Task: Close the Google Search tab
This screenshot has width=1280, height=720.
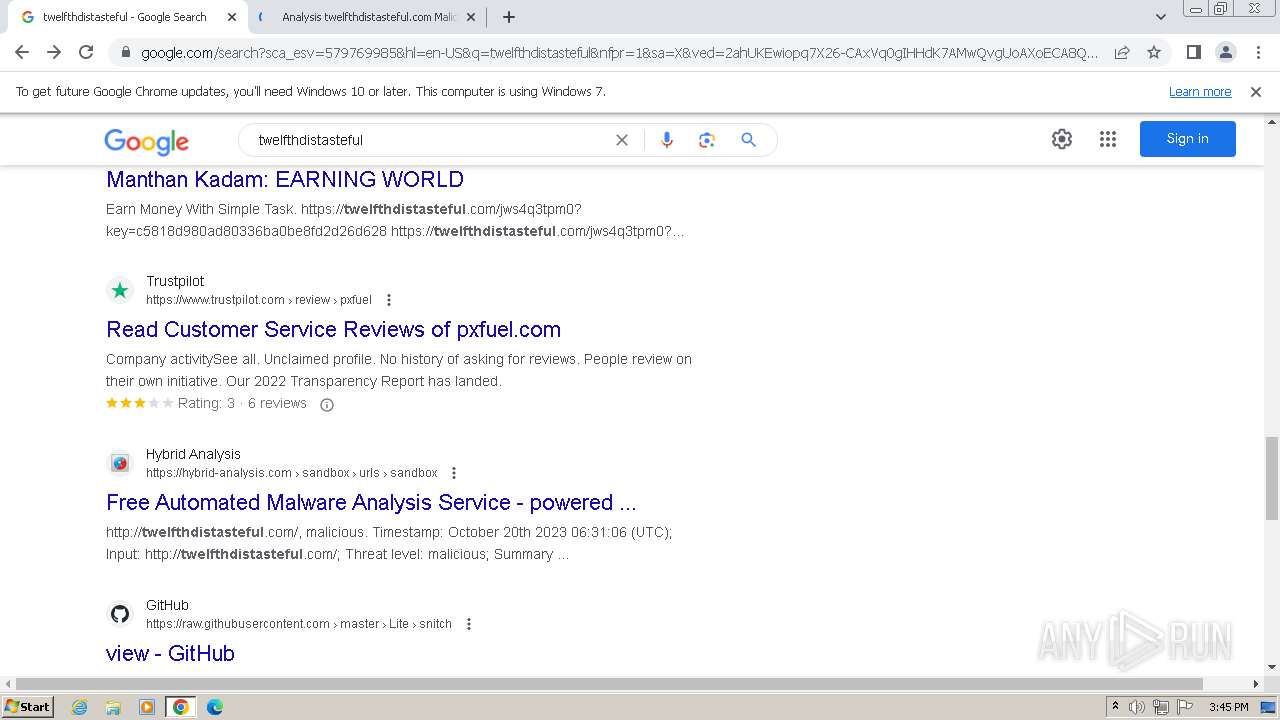Action: pyautogui.click(x=232, y=17)
